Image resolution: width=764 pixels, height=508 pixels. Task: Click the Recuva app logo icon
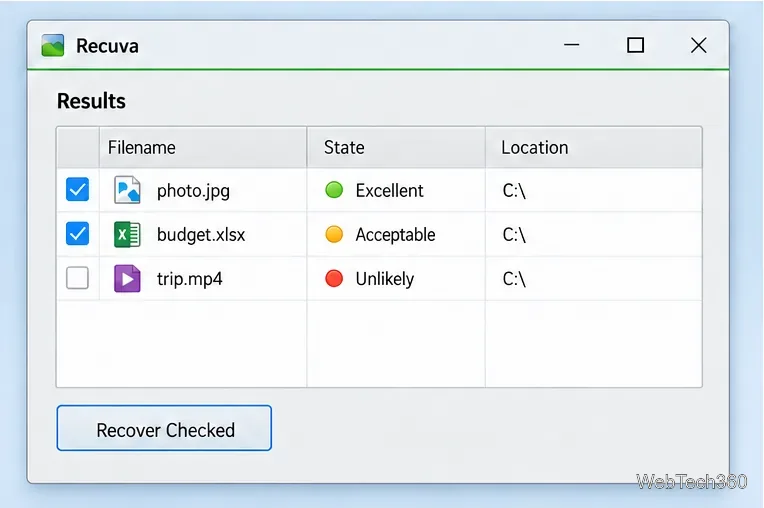[53, 45]
